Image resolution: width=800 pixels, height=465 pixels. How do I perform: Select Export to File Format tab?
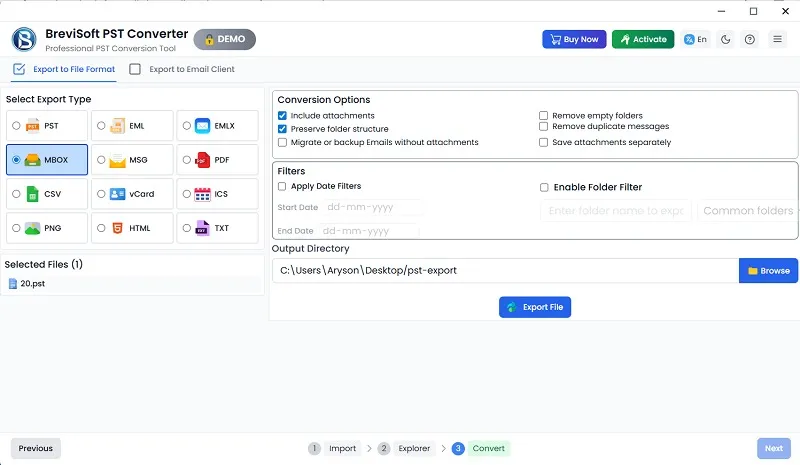click(x=64, y=70)
